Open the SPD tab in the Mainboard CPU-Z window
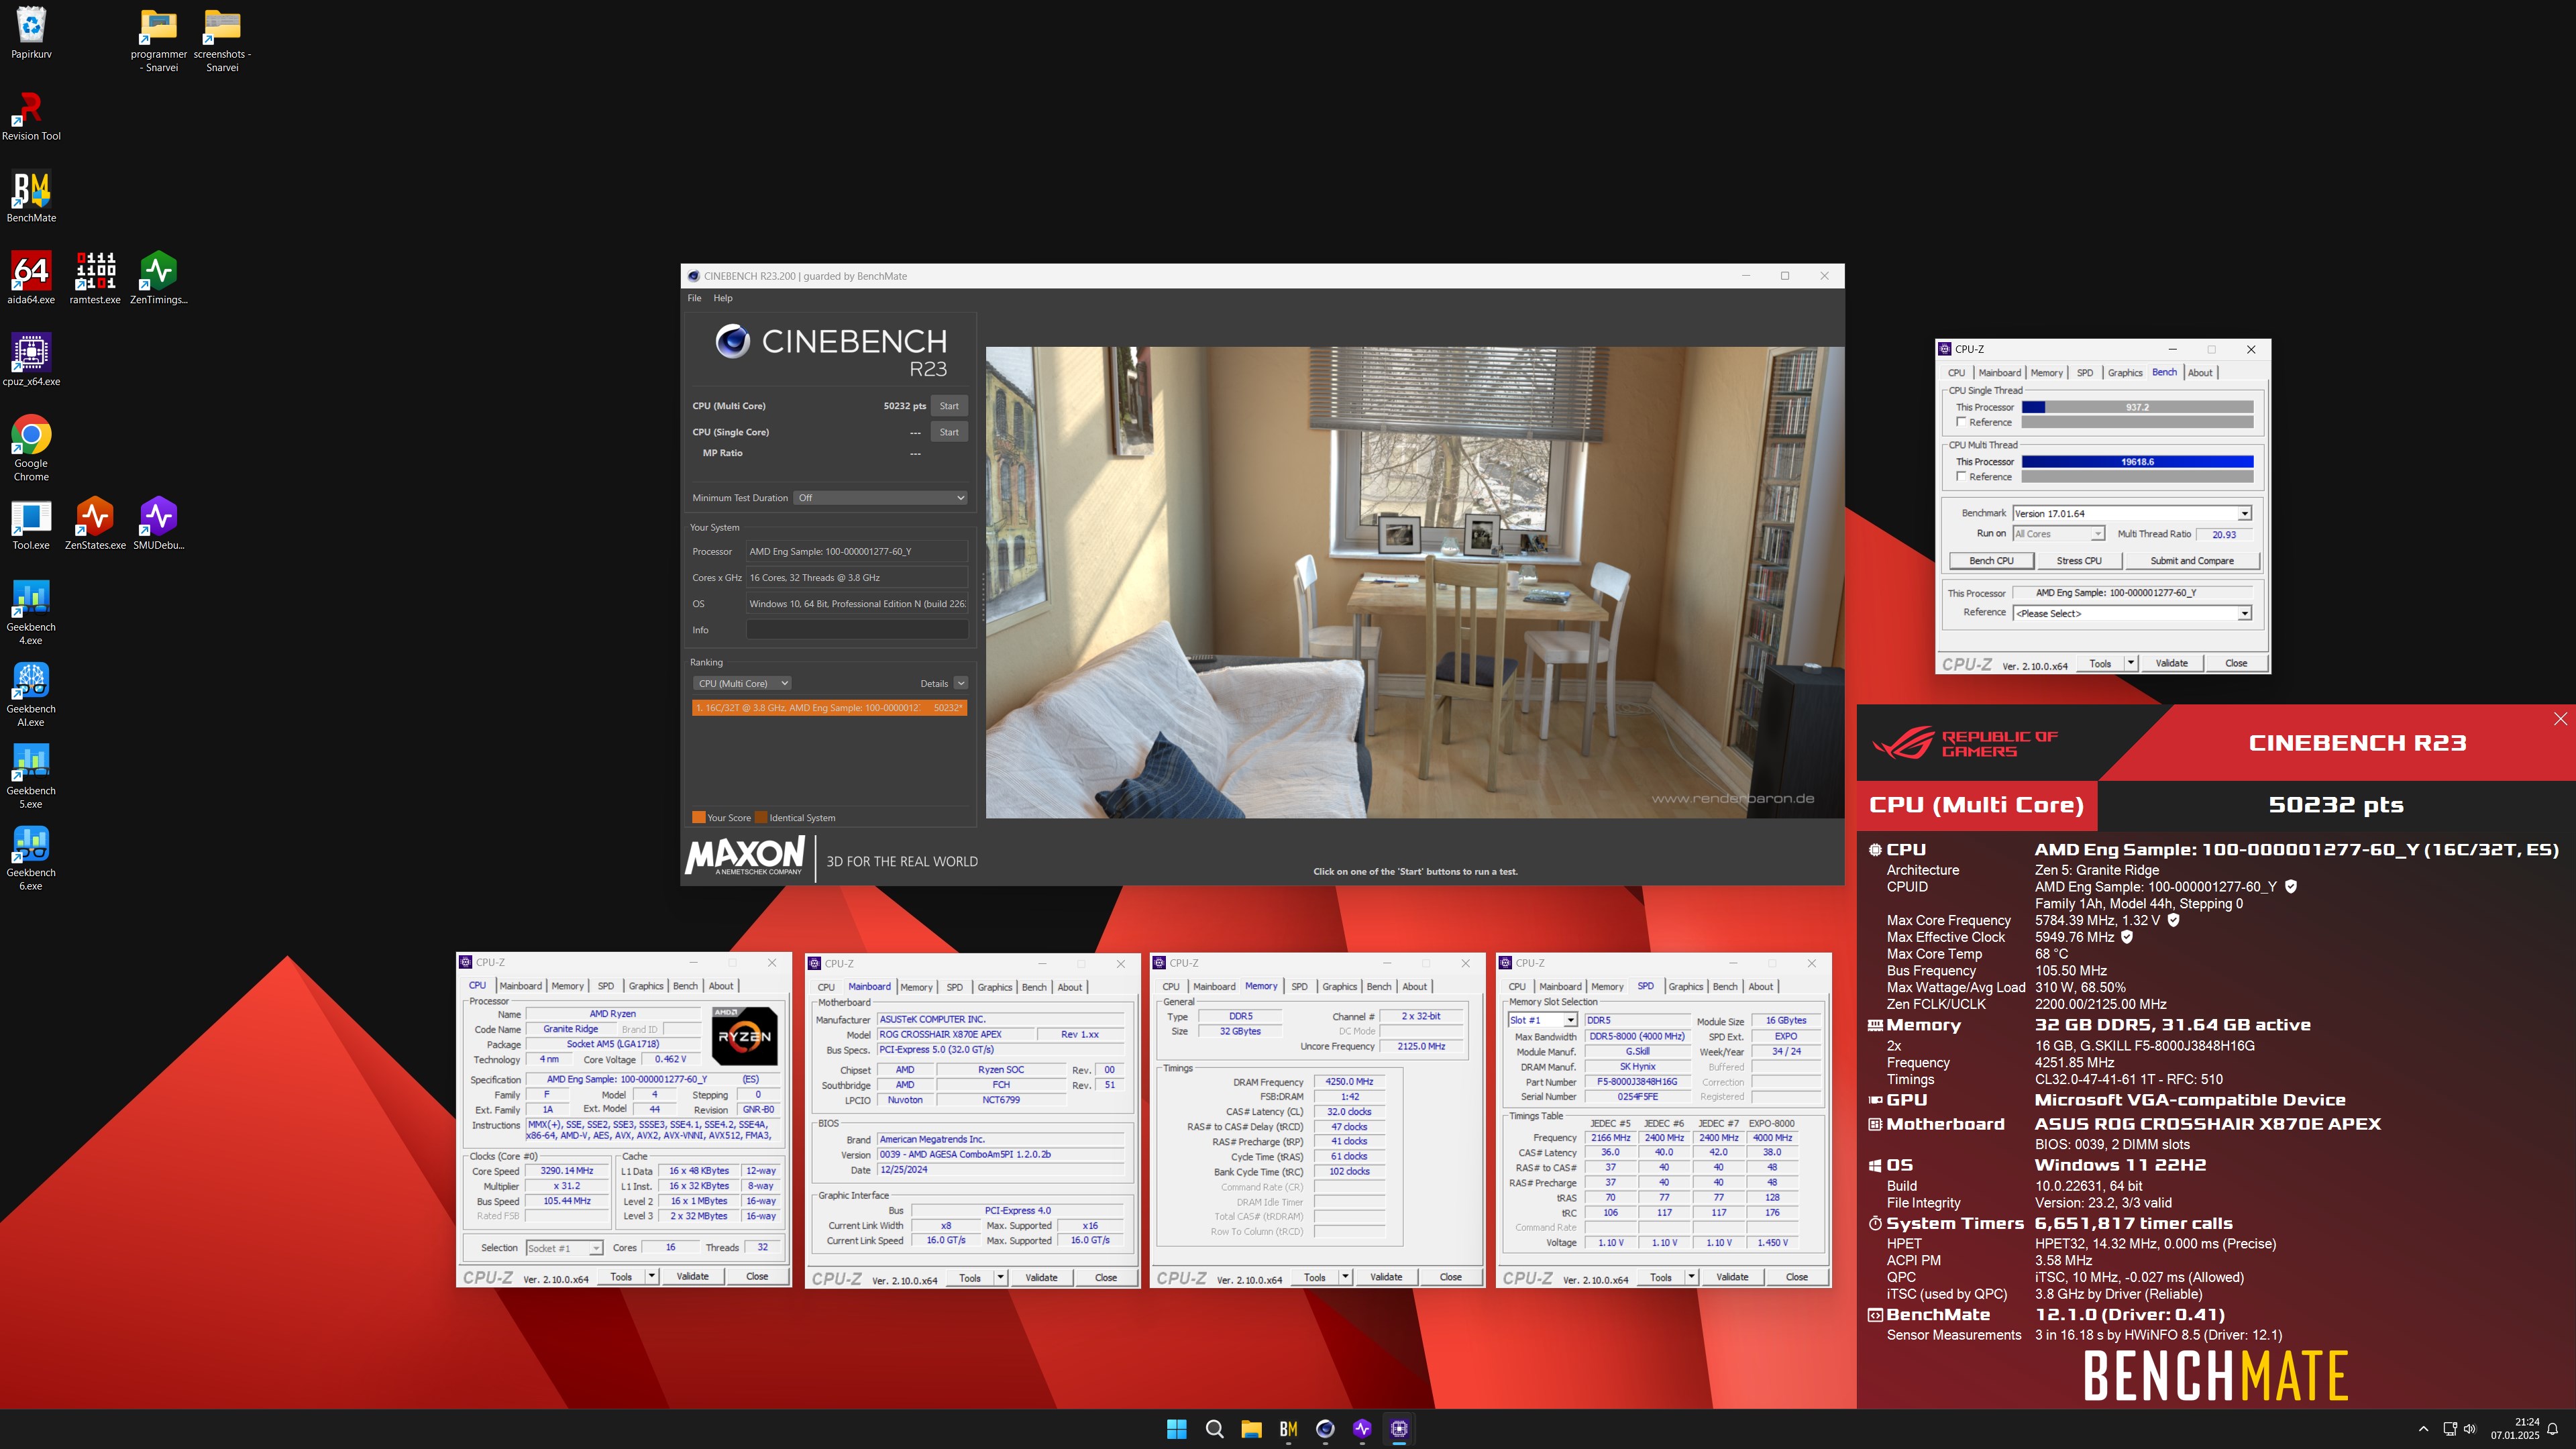 point(954,987)
